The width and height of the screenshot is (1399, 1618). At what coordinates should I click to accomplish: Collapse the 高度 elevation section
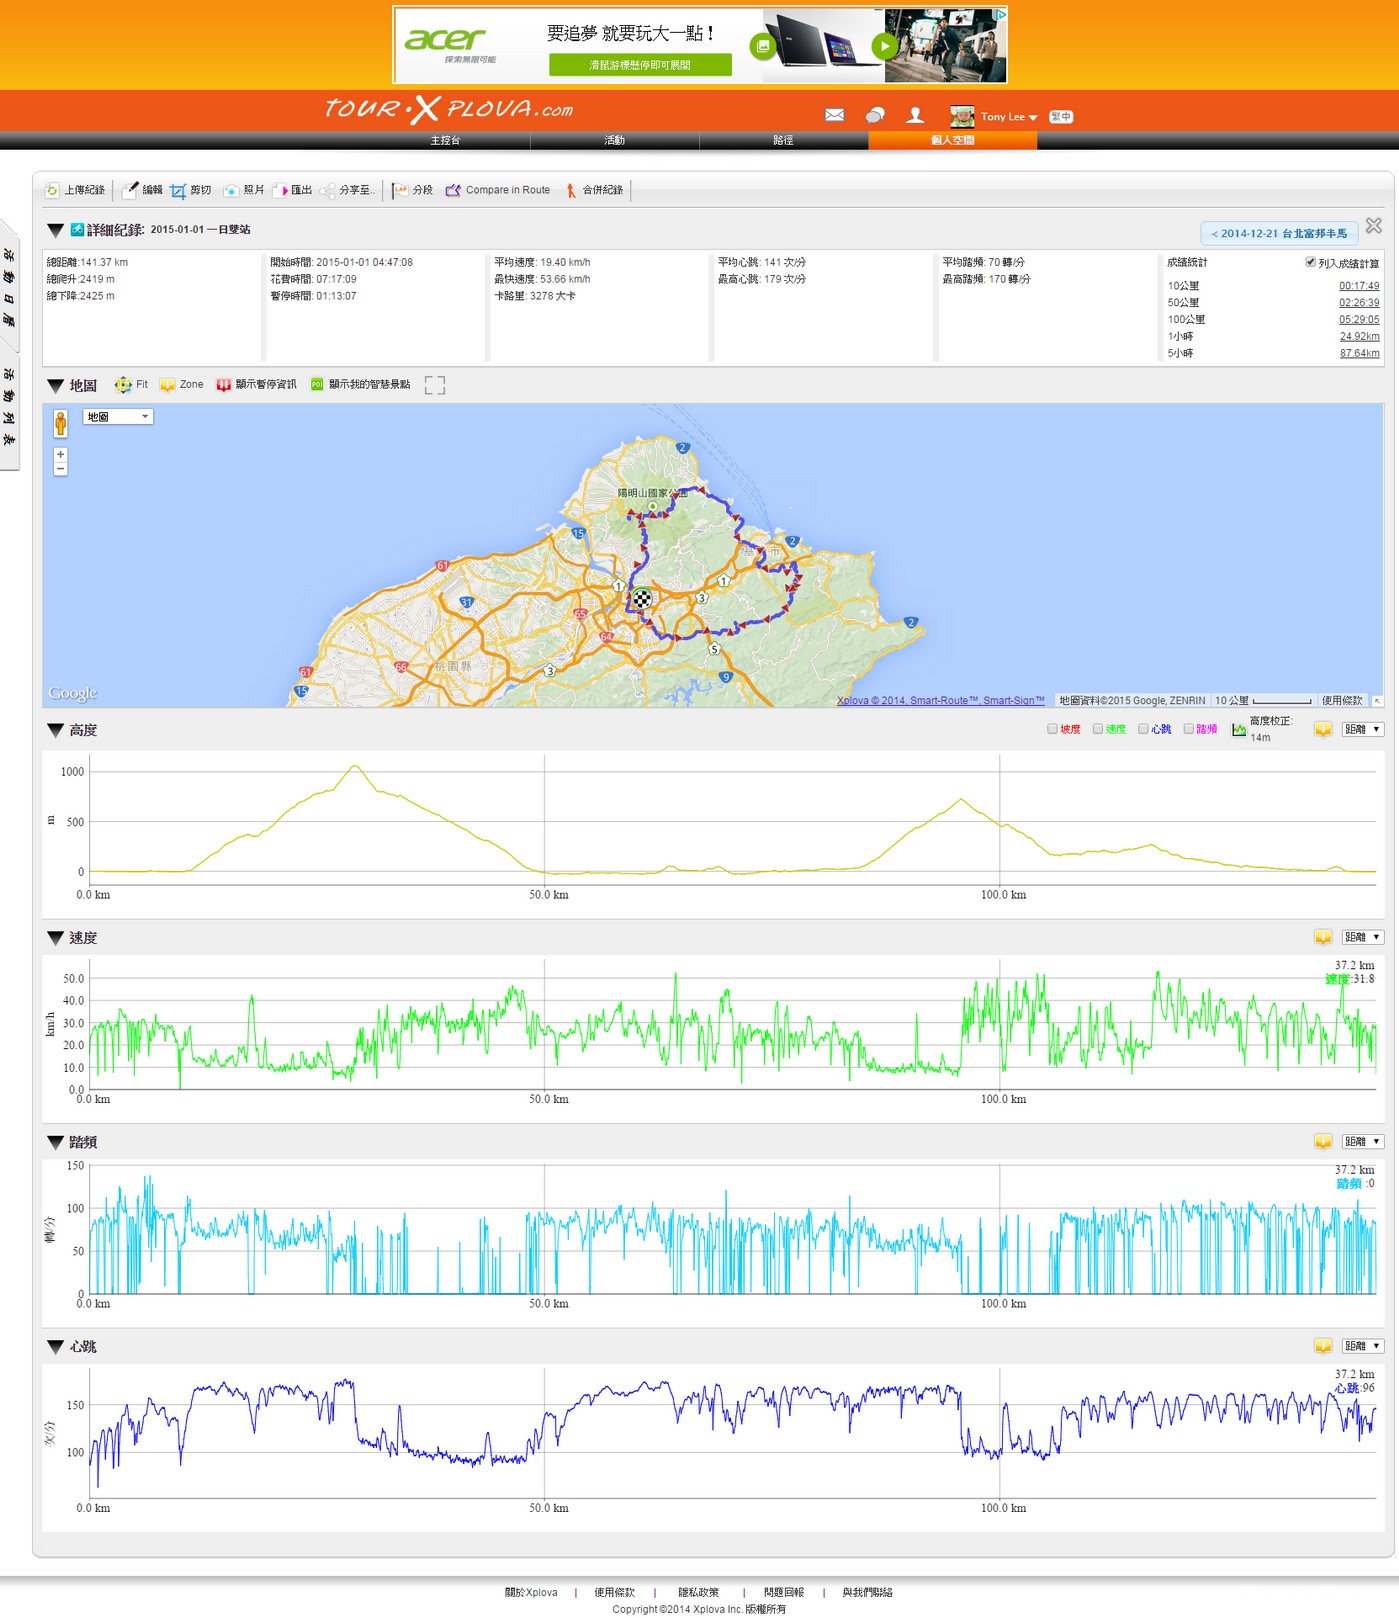[56, 731]
